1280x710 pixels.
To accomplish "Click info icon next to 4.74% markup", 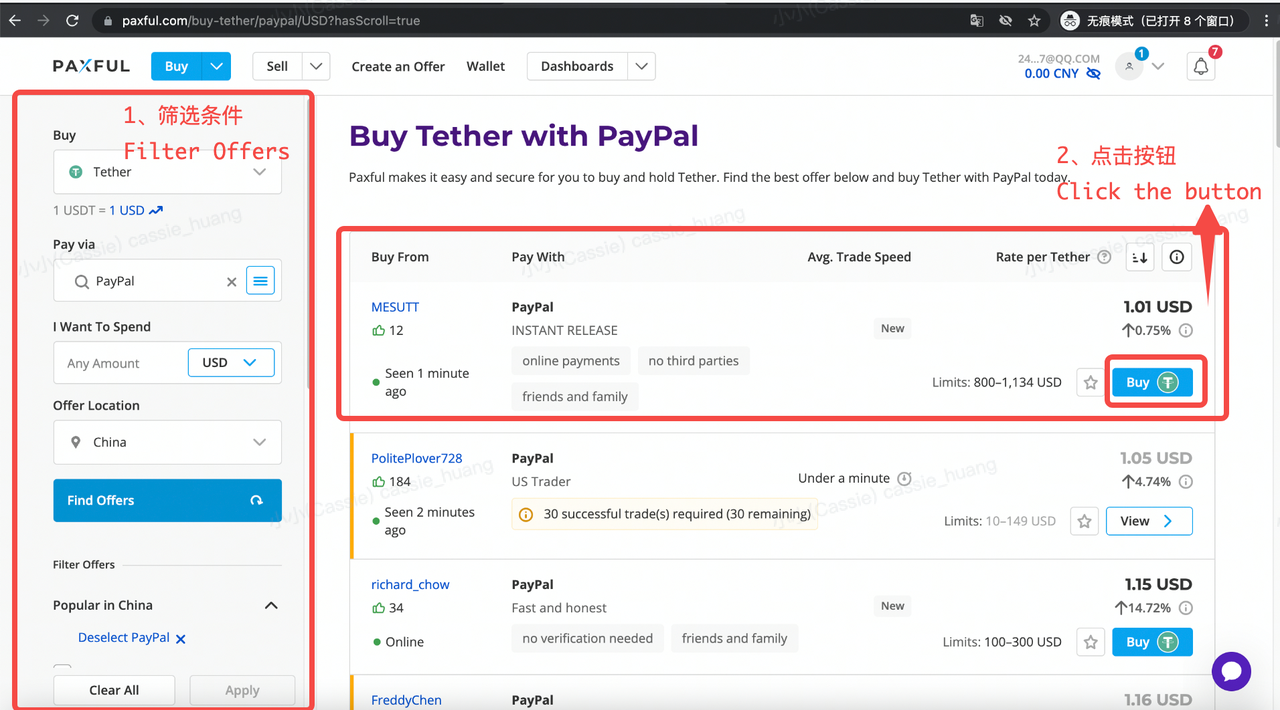I will 1186,482.
